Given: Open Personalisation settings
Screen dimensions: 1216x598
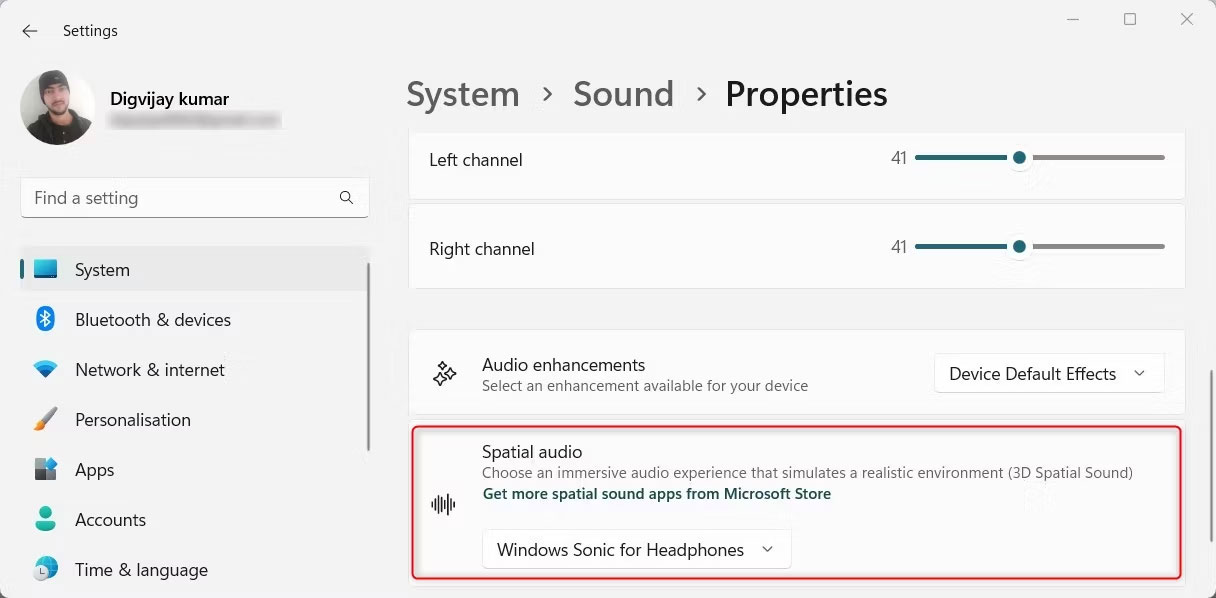Looking at the screenshot, I should point(45,419).
